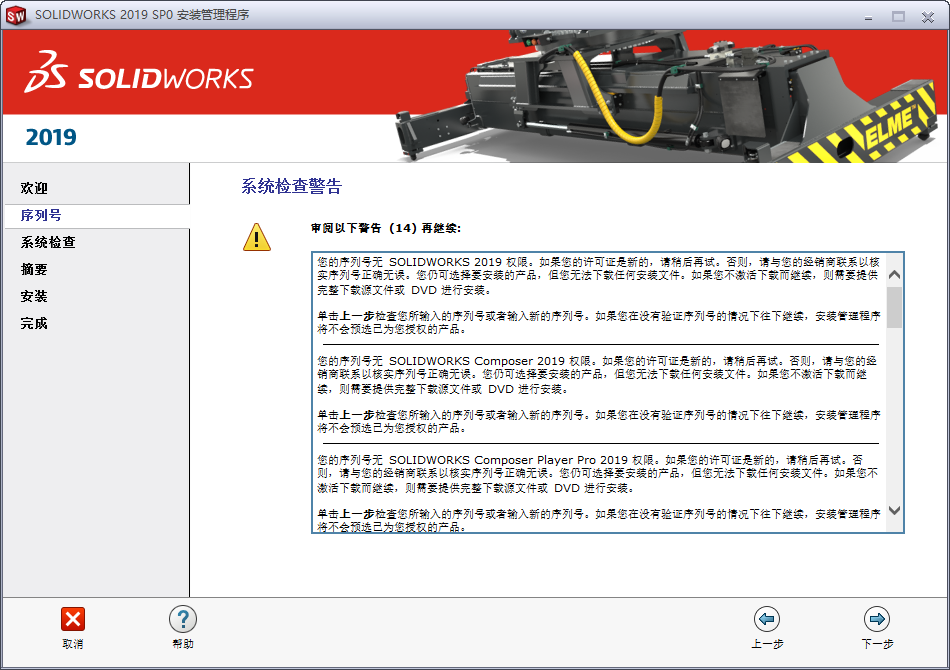950x670 pixels.
Task: Minimize the installation manager window
Action: coord(868,17)
